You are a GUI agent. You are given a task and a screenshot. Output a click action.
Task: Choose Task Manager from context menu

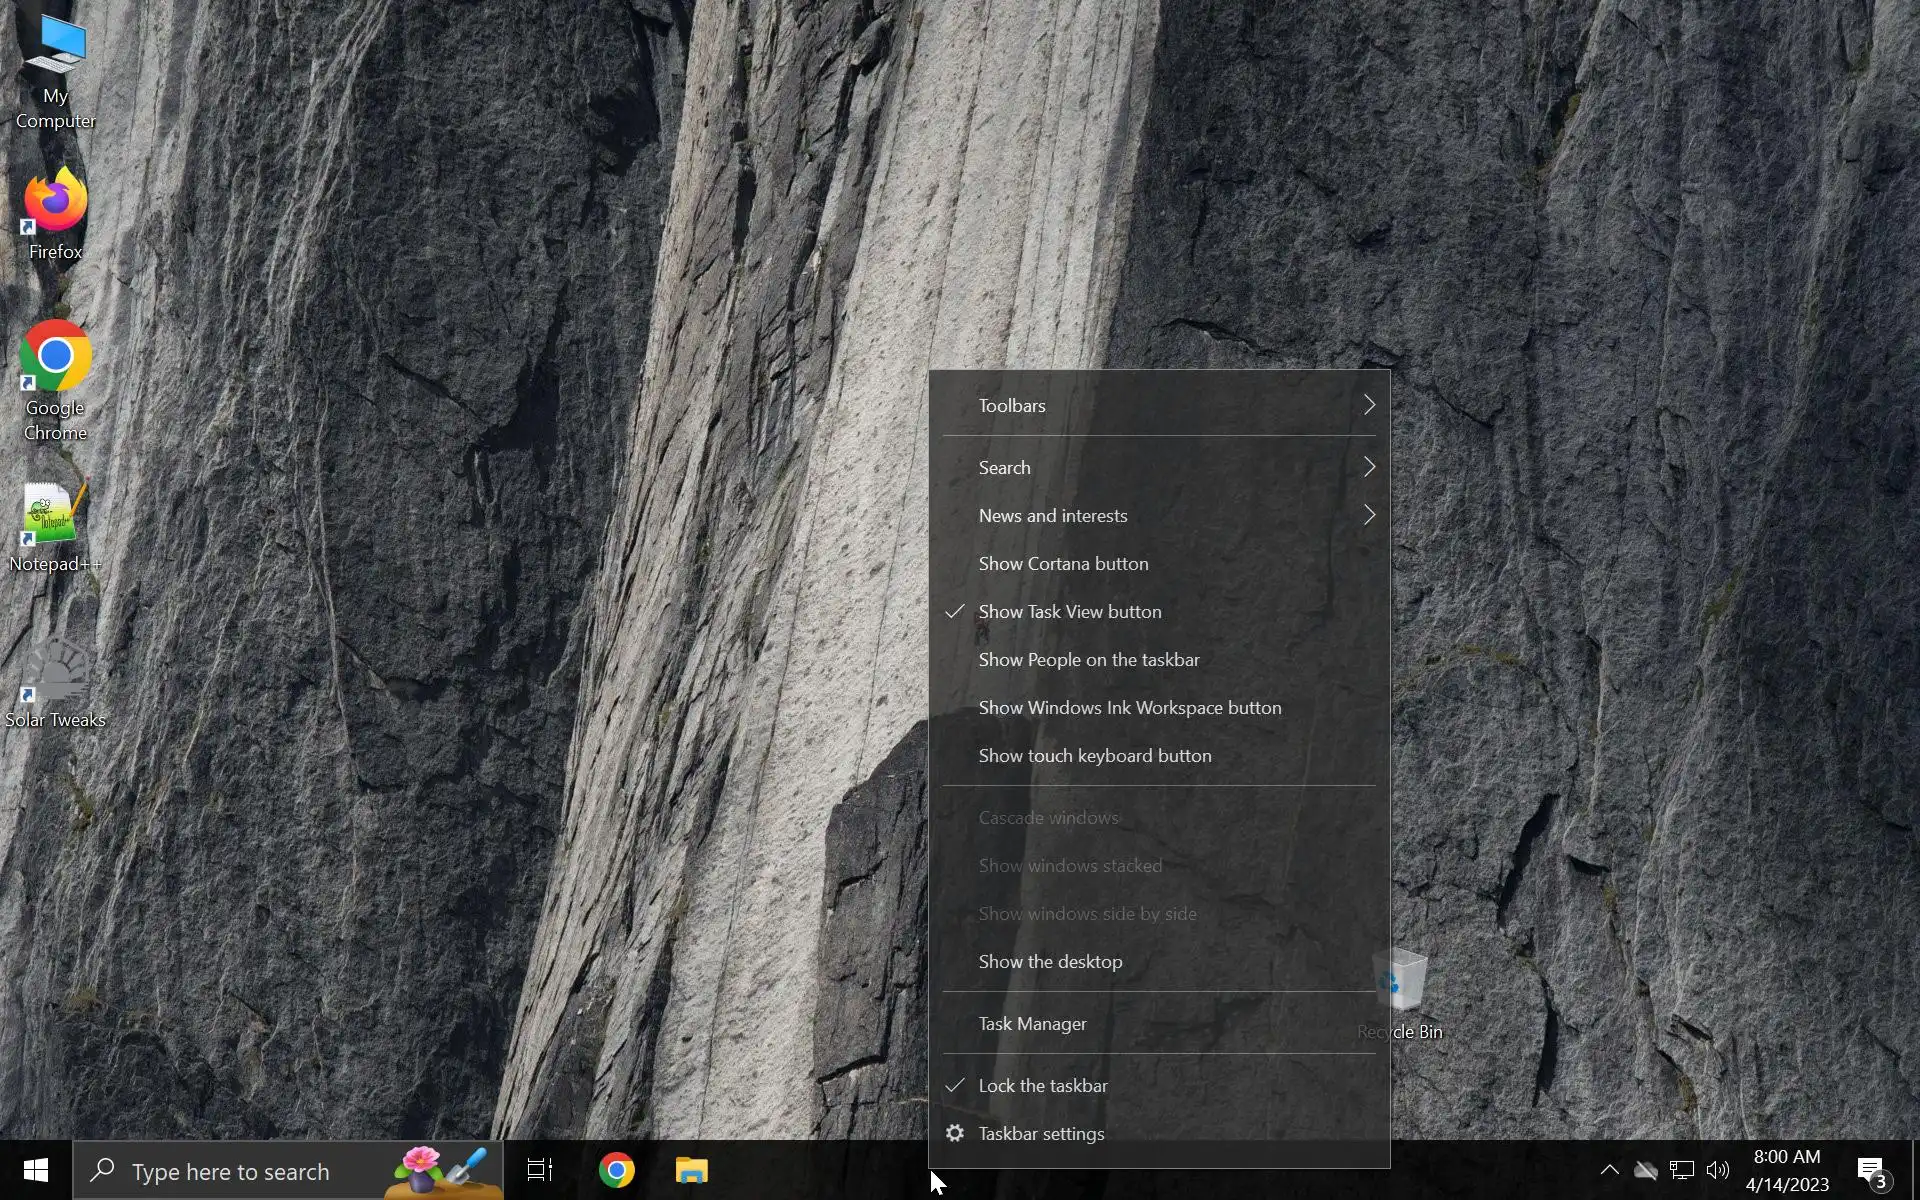(x=1032, y=1024)
